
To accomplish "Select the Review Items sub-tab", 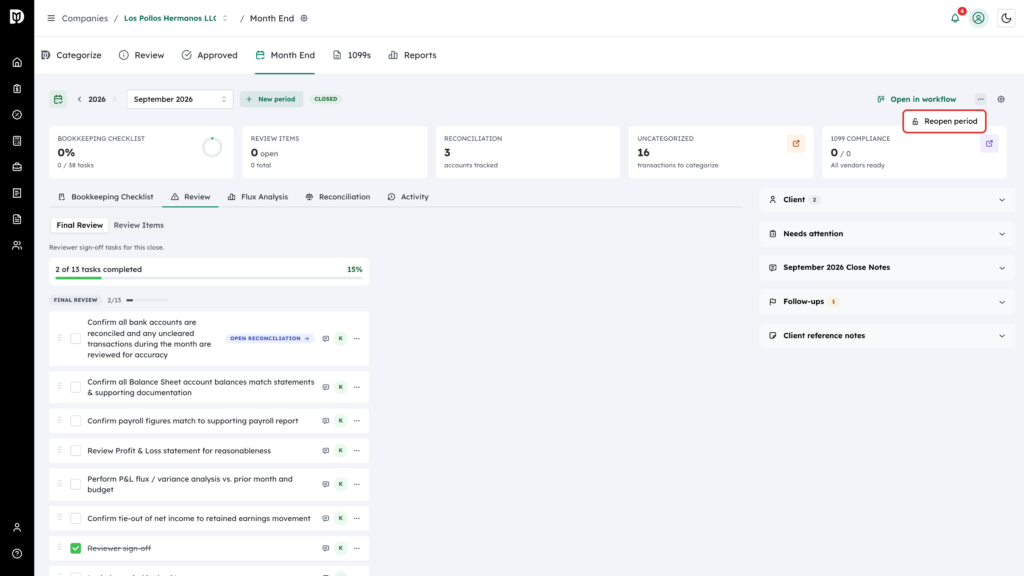I will click(138, 225).
